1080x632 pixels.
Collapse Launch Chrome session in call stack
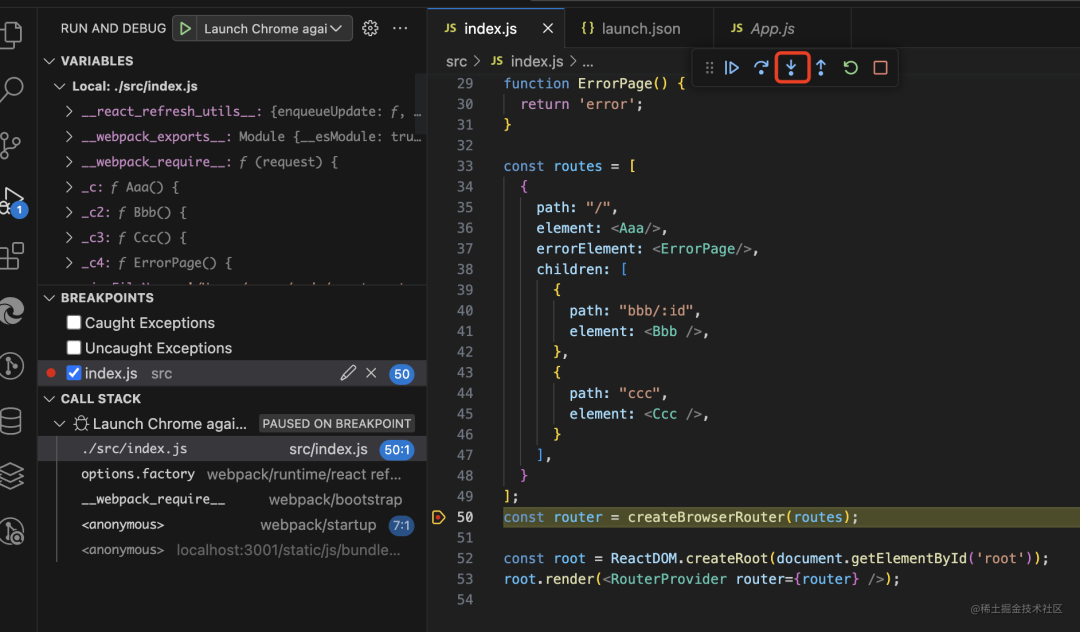[x=60, y=423]
